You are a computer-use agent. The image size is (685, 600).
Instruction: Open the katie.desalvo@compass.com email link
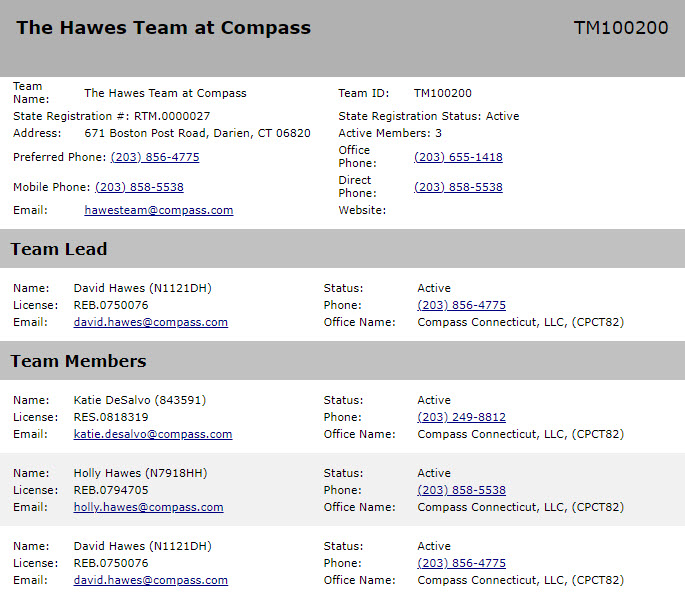[x=153, y=434]
